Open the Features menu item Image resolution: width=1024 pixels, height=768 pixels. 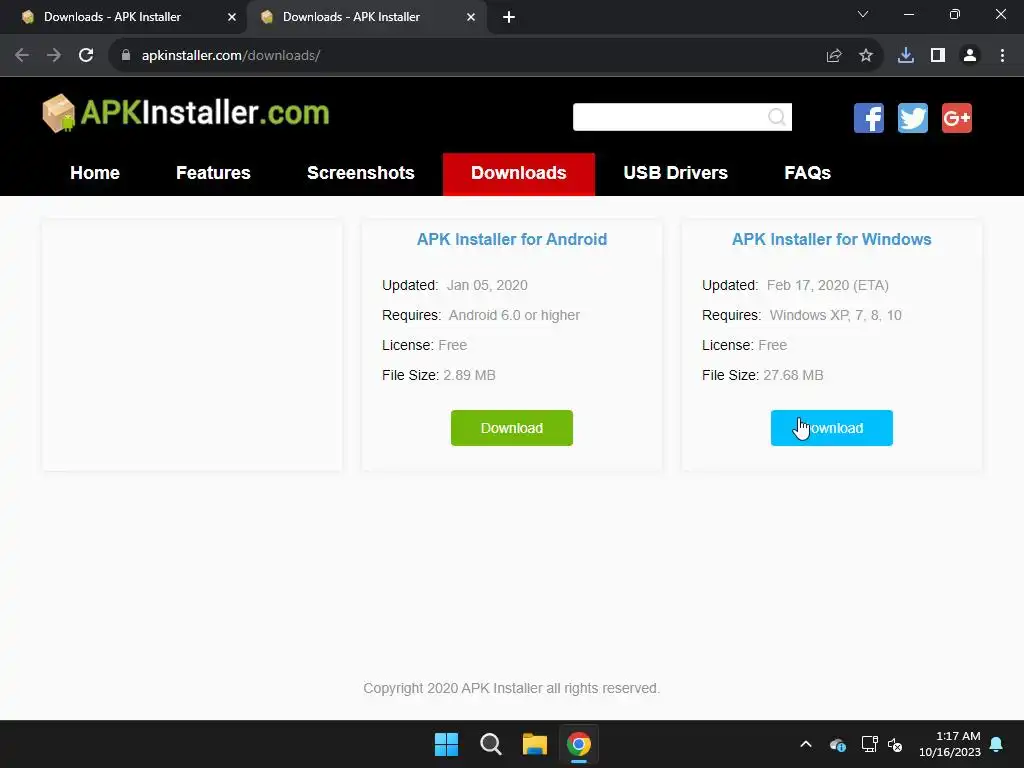point(213,173)
